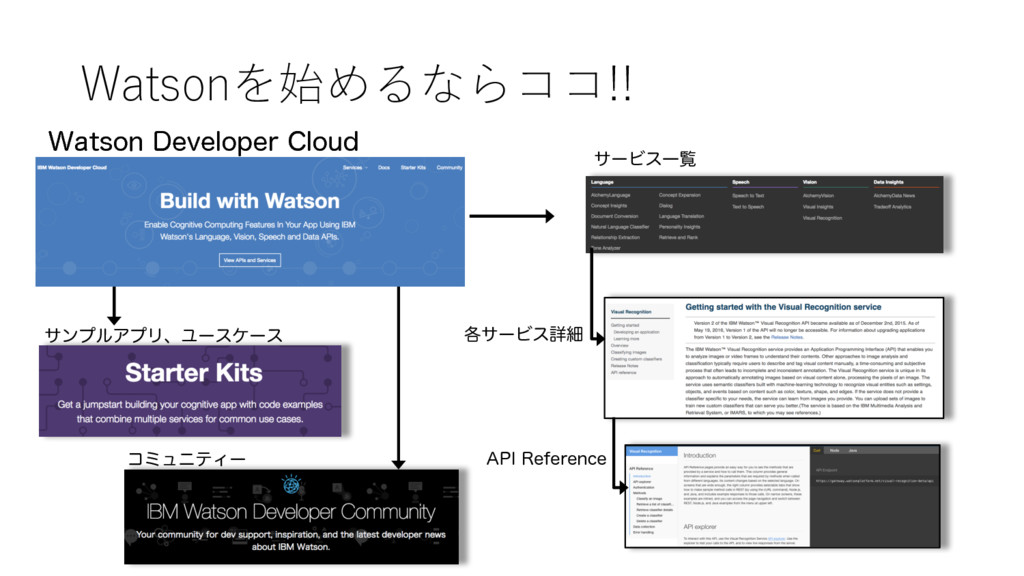This screenshot has height=576, width=1024.
Task: Open Relationship Extraction service
Action: 615,237
